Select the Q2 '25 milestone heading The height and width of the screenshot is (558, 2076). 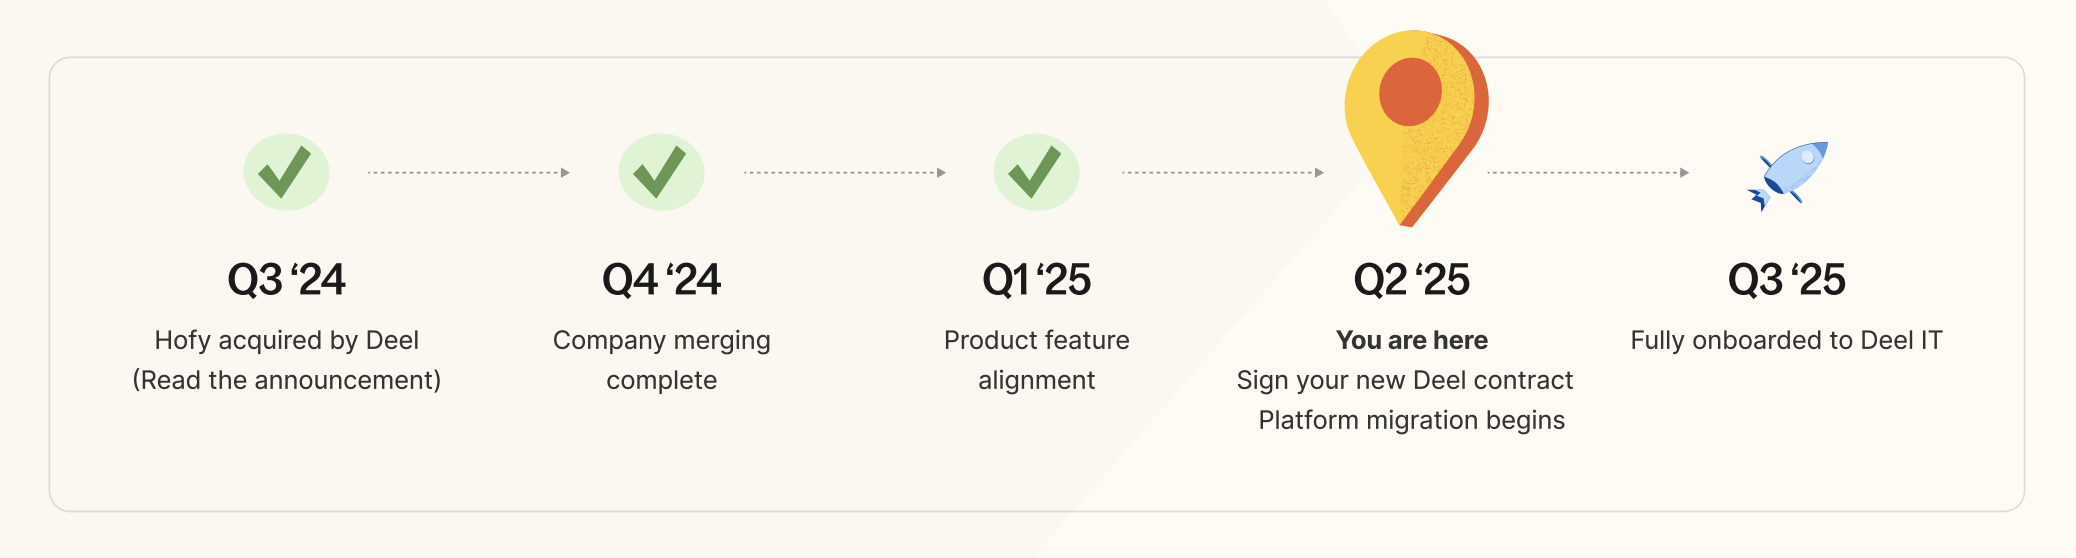(1411, 279)
